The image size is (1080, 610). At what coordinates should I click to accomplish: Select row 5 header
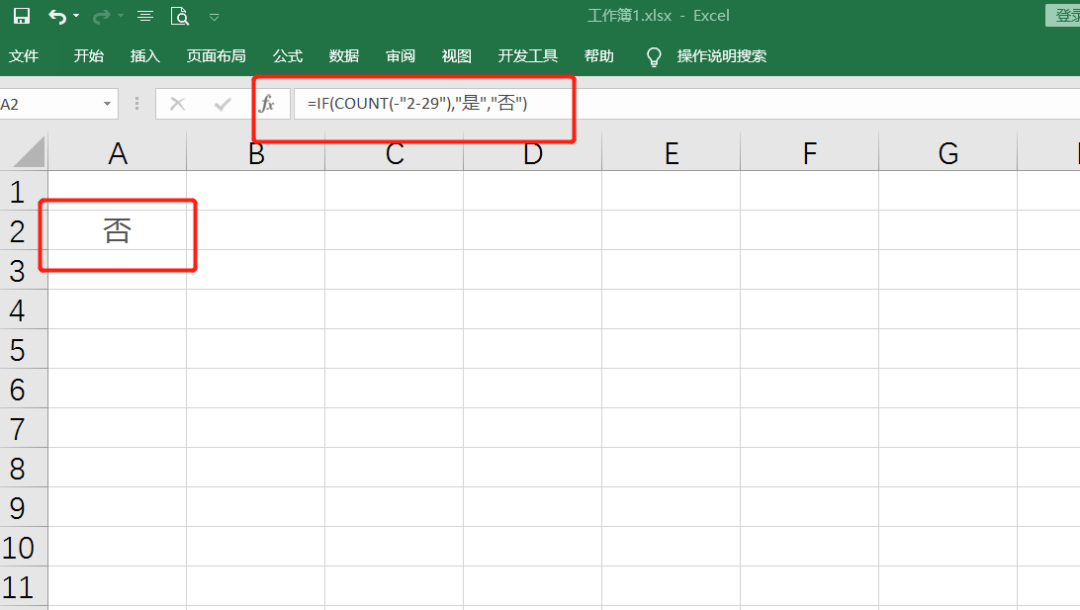point(23,349)
